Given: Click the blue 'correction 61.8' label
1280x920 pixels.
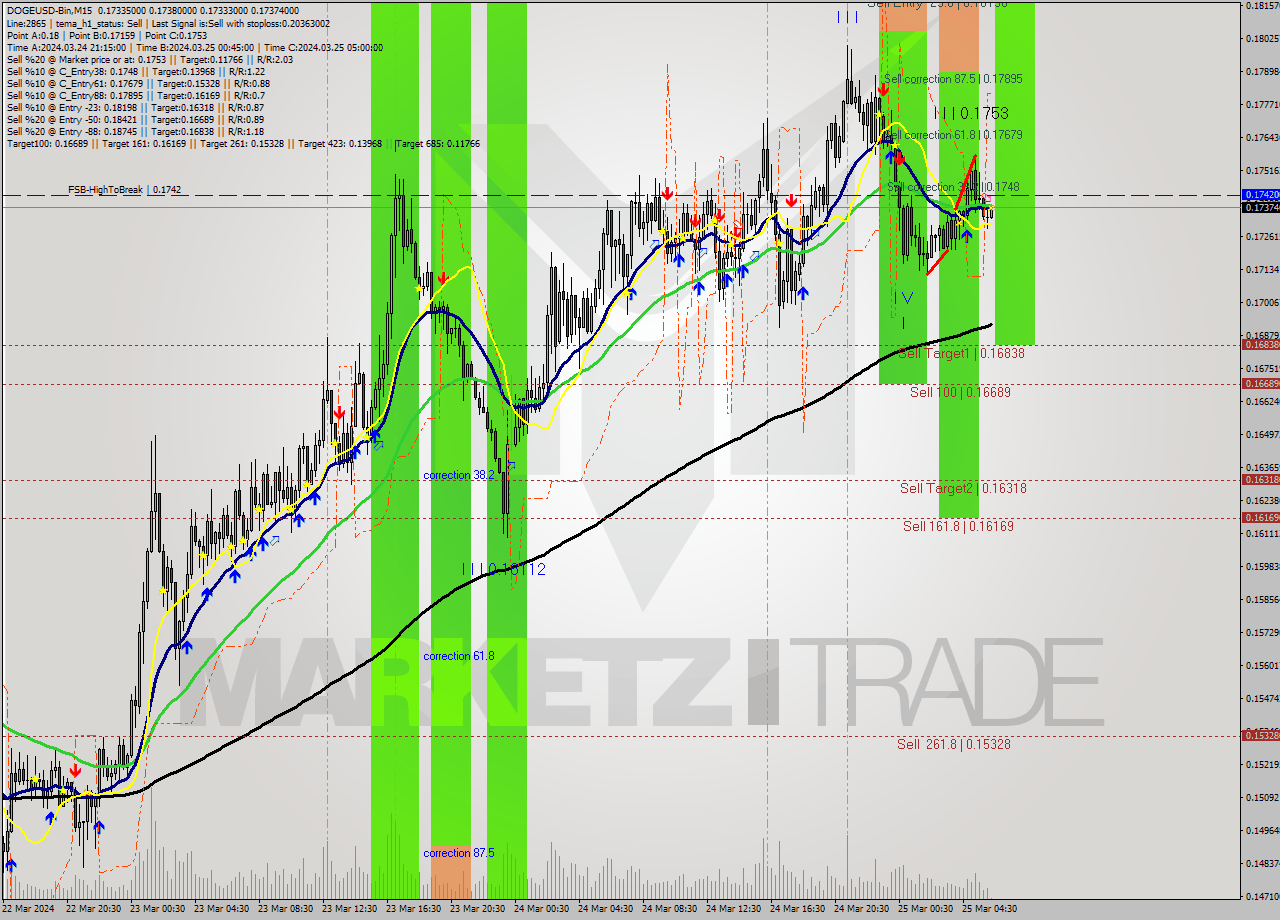Looking at the screenshot, I should (x=459, y=656).
